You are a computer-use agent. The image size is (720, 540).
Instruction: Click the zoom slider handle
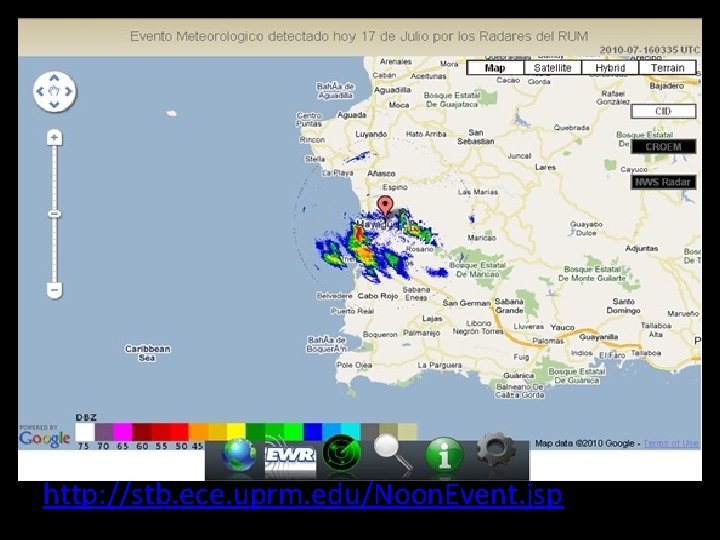(54, 214)
